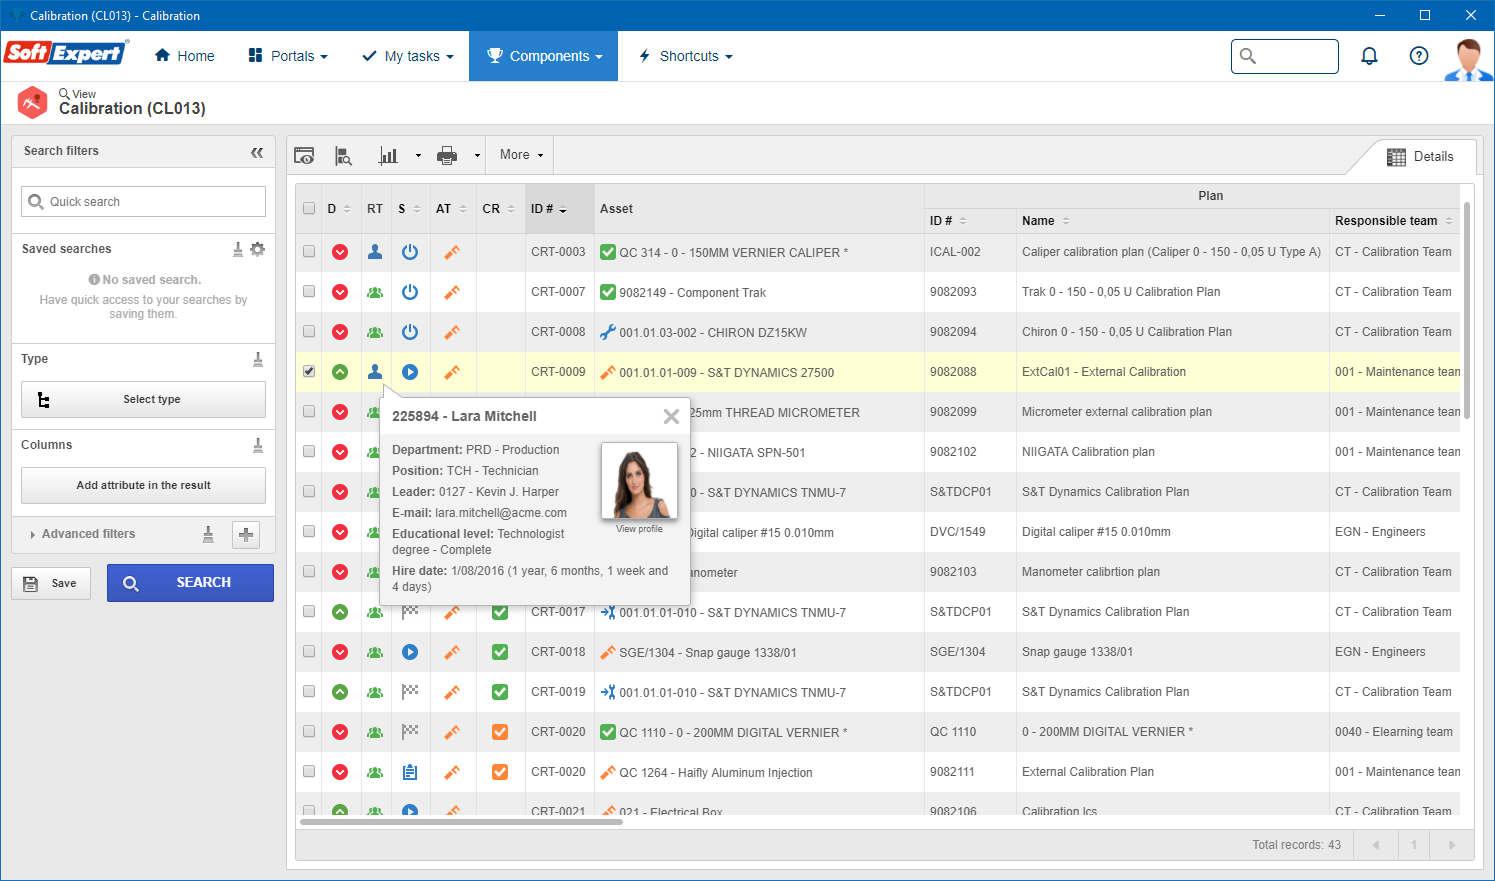Clear saved searches with broom icon

pyautogui.click(x=238, y=249)
